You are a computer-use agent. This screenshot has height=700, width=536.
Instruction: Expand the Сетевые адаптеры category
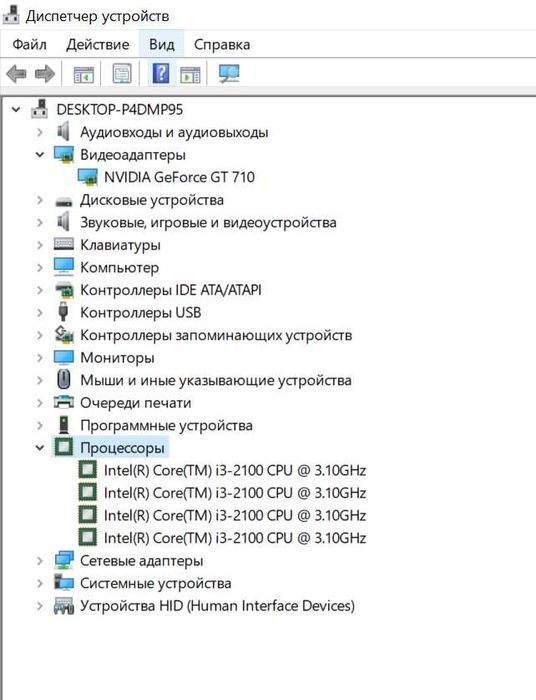pyautogui.click(x=40, y=561)
